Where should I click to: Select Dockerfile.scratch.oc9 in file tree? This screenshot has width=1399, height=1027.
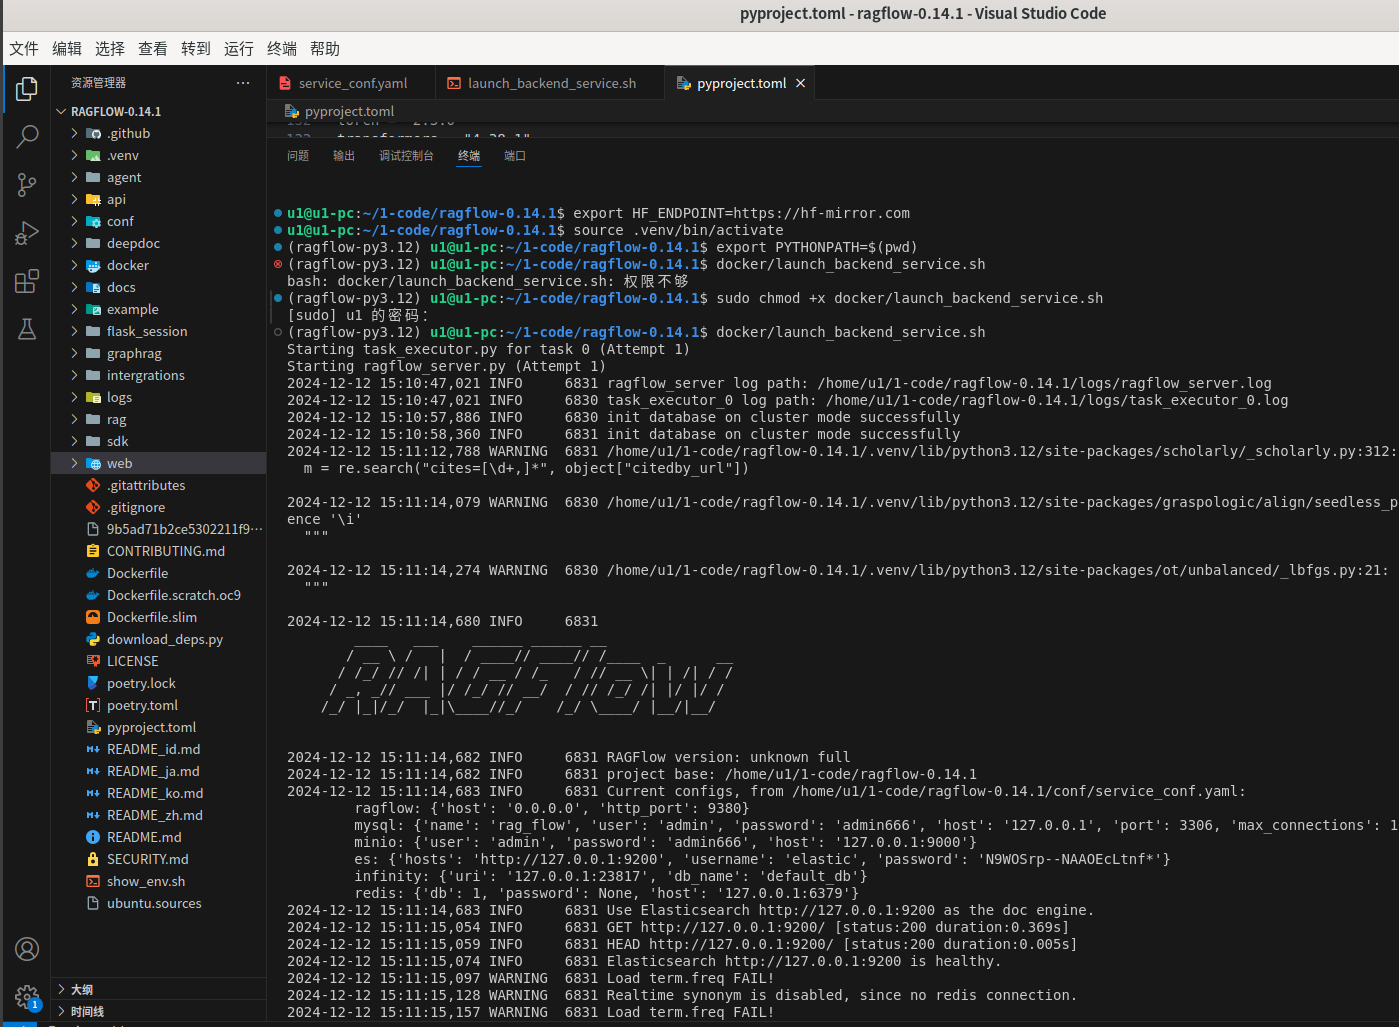coord(159,595)
